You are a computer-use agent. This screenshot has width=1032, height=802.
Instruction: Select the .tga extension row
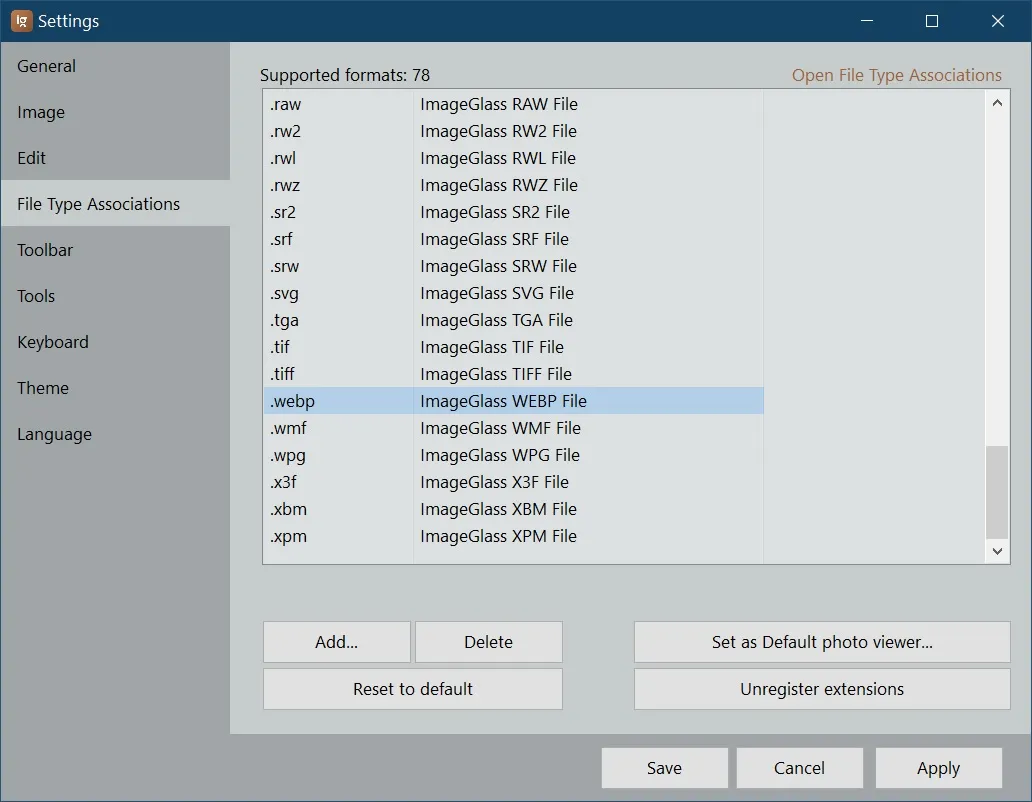[513, 320]
